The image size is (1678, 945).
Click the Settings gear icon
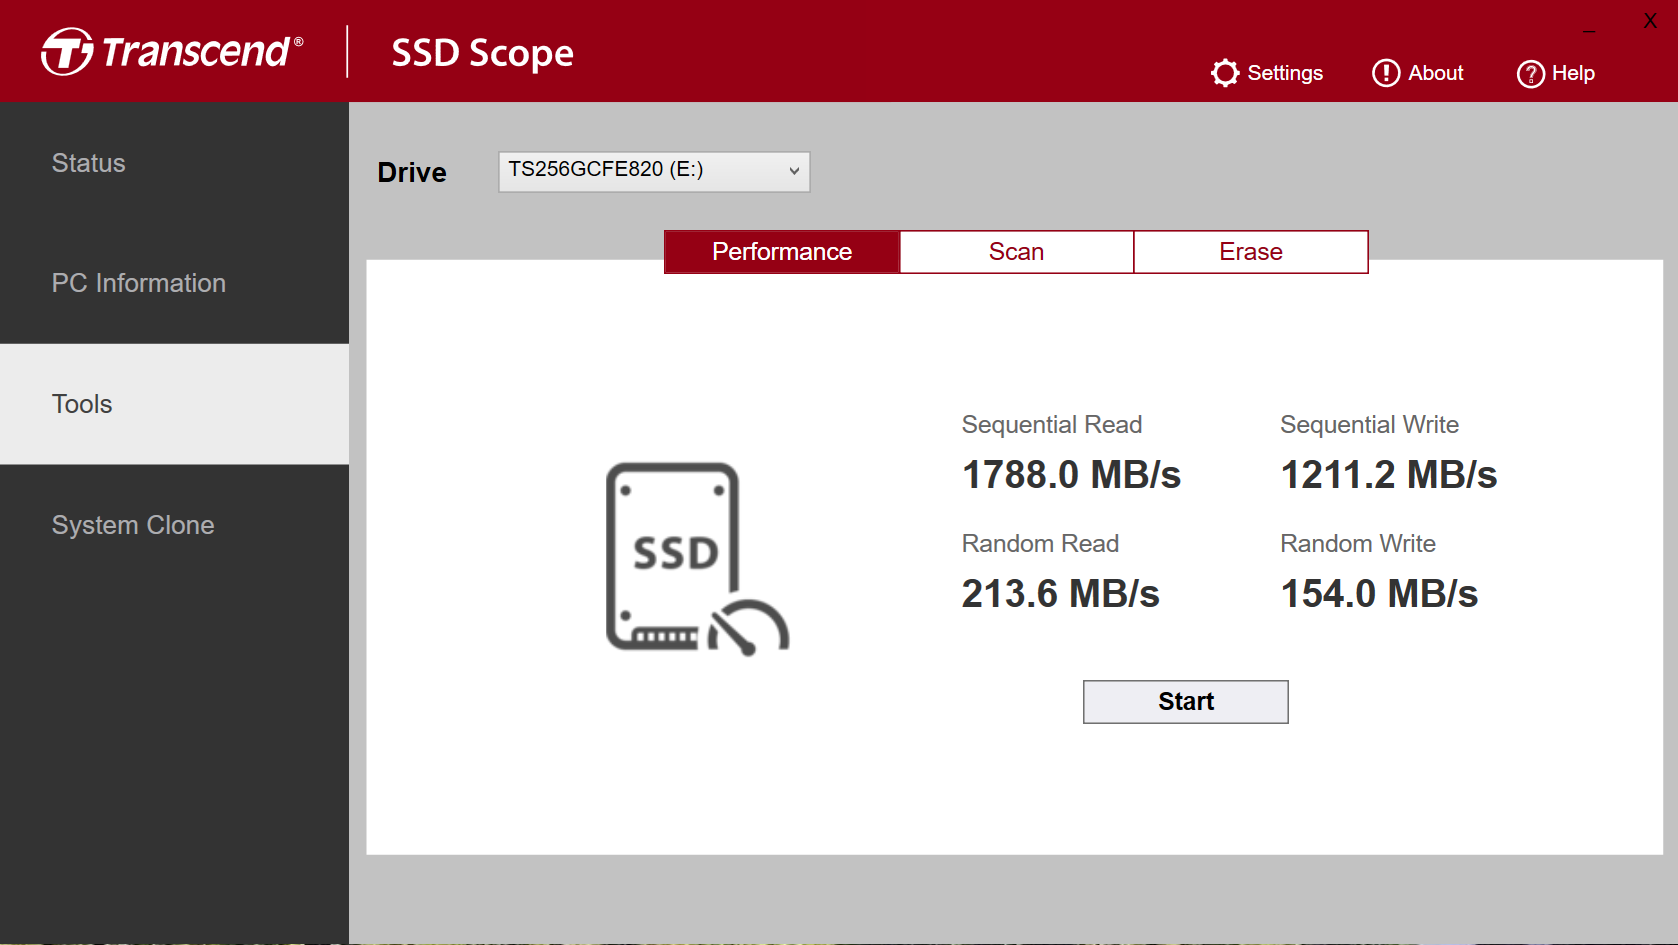pos(1225,73)
